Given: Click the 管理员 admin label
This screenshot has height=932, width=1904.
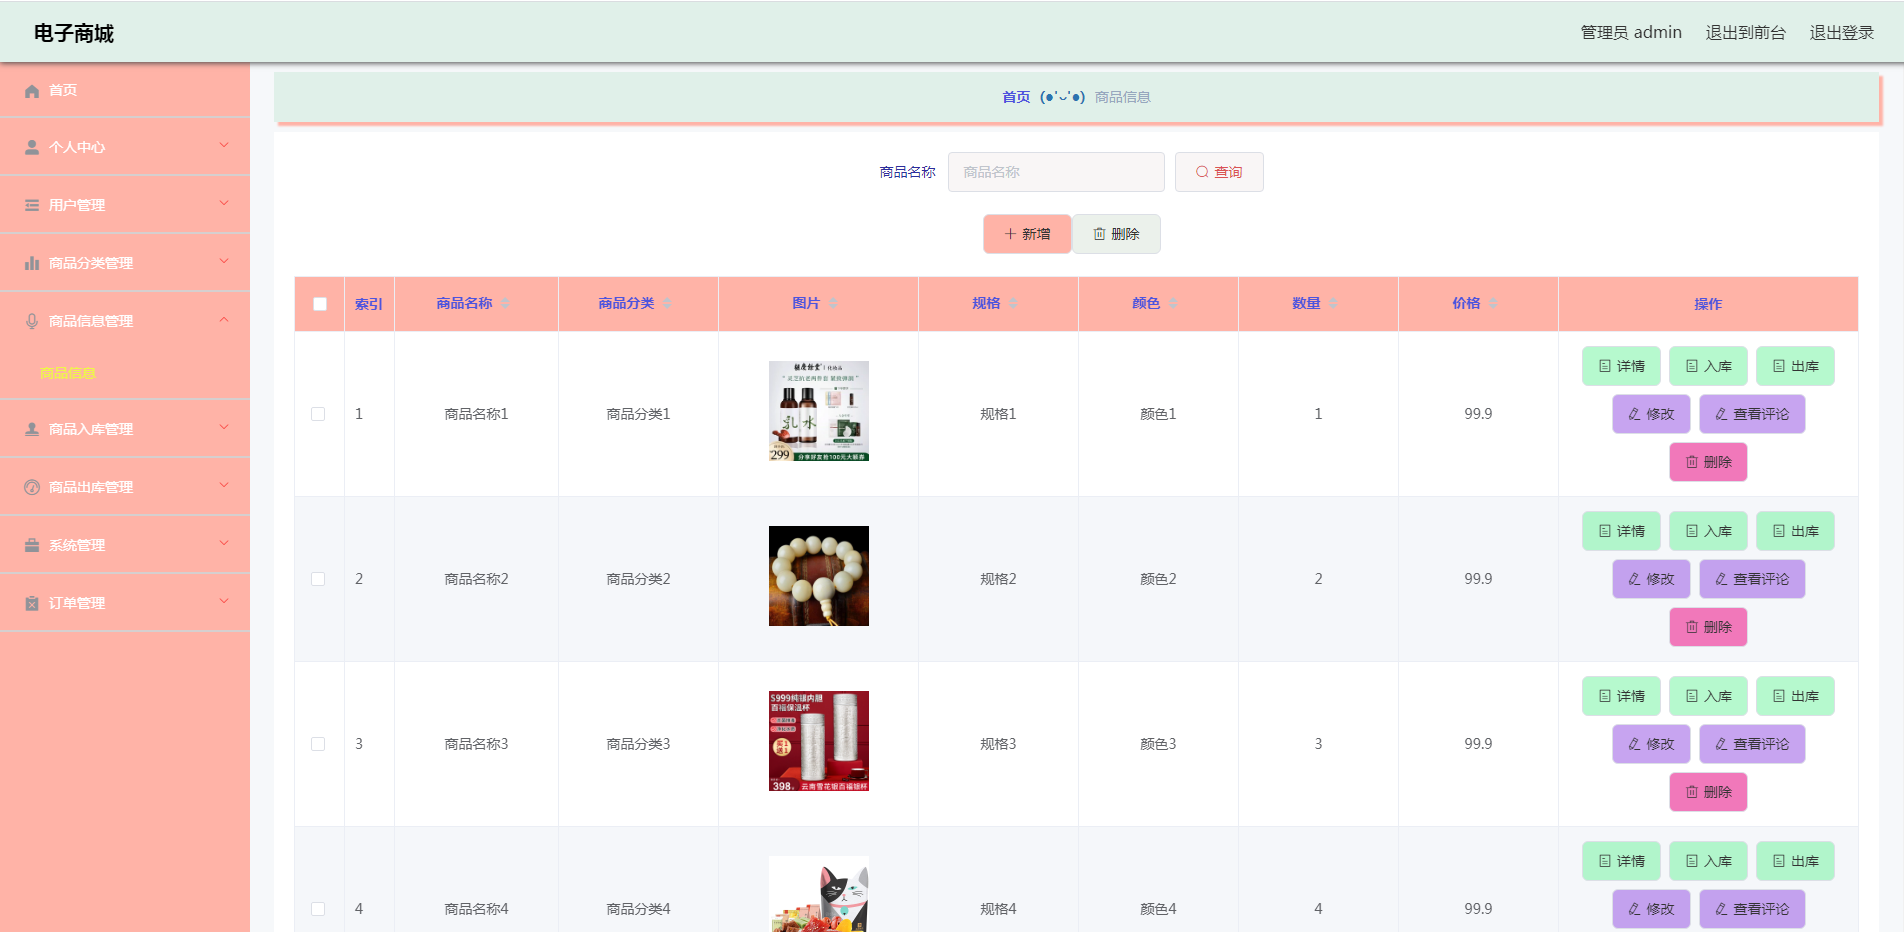Looking at the screenshot, I should click(1631, 33).
